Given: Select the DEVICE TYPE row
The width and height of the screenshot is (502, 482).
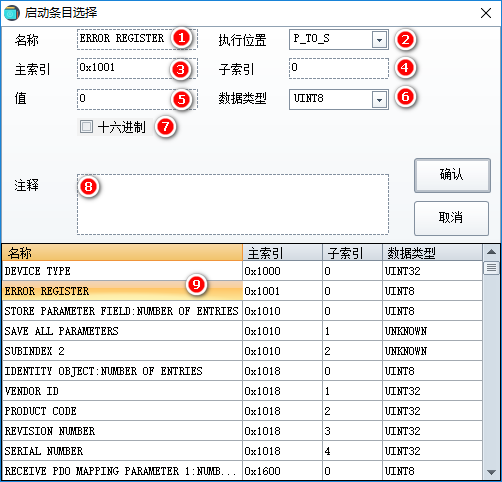Looking at the screenshot, I should coord(242,271).
